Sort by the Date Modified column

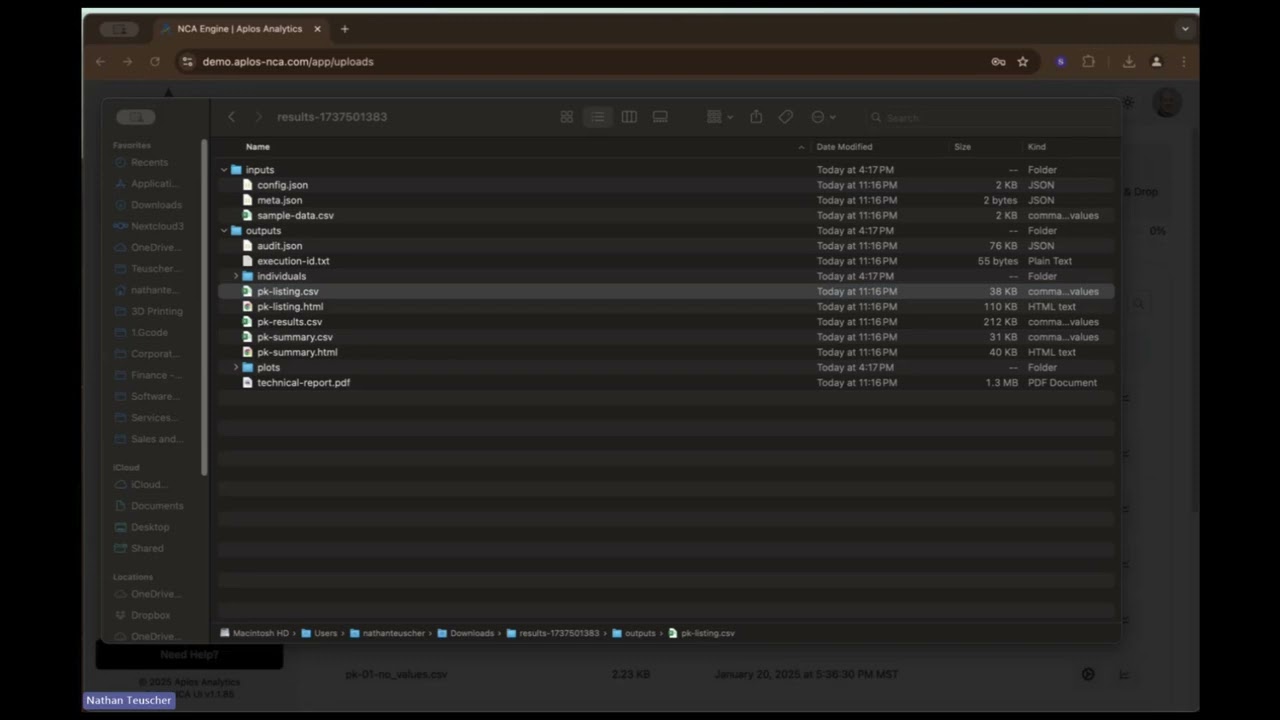click(x=844, y=147)
